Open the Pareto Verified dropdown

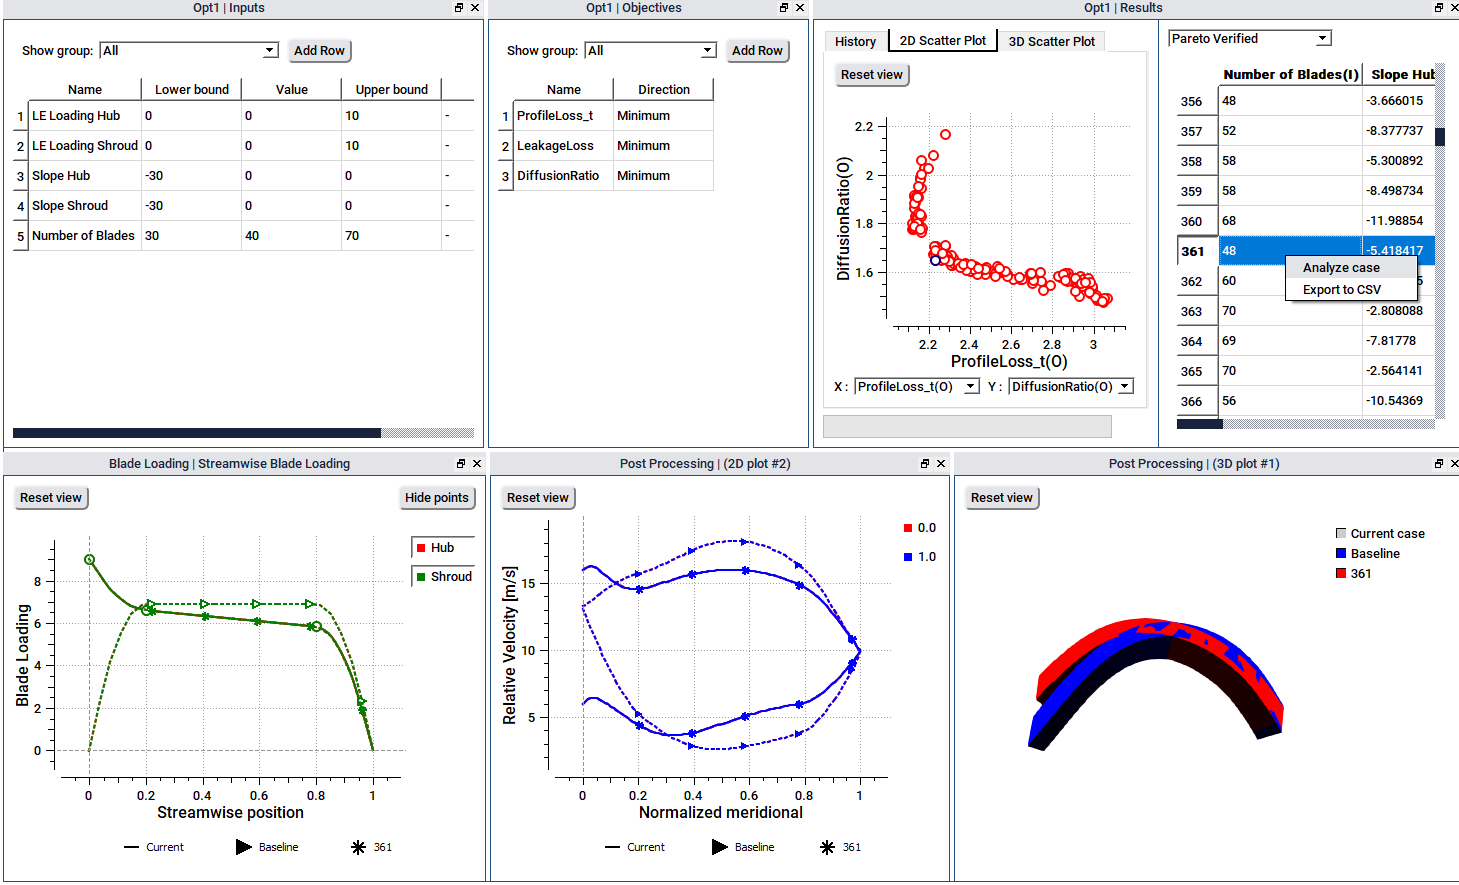click(x=1324, y=37)
